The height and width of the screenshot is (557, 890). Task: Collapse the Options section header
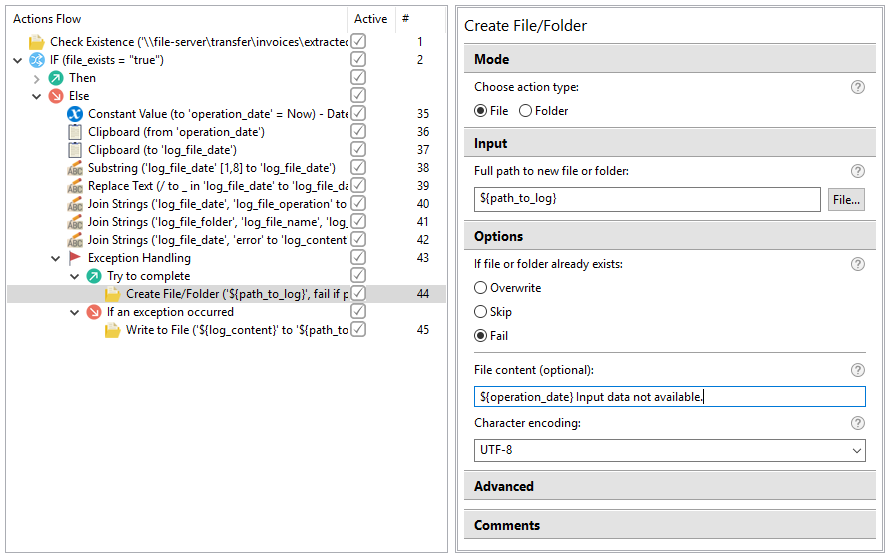point(670,236)
